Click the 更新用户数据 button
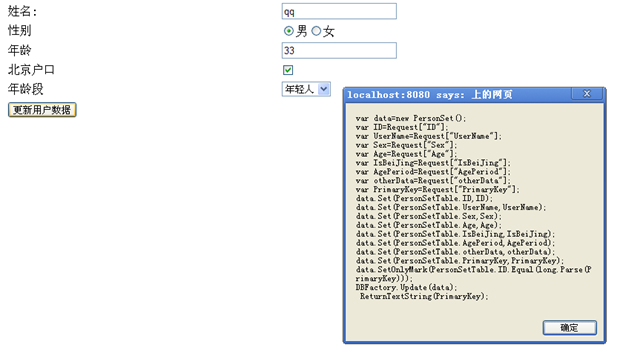This screenshot has height=362, width=640. [x=42, y=110]
